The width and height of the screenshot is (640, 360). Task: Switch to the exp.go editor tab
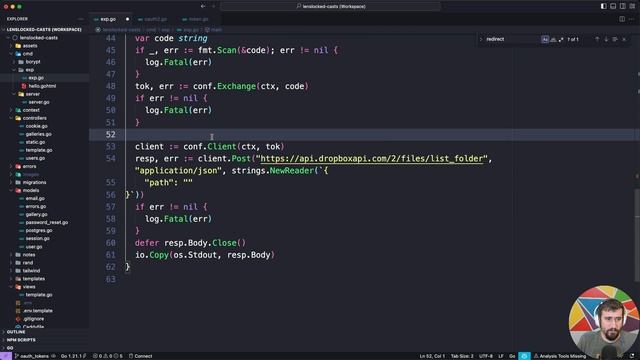pyautogui.click(x=108, y=19)
